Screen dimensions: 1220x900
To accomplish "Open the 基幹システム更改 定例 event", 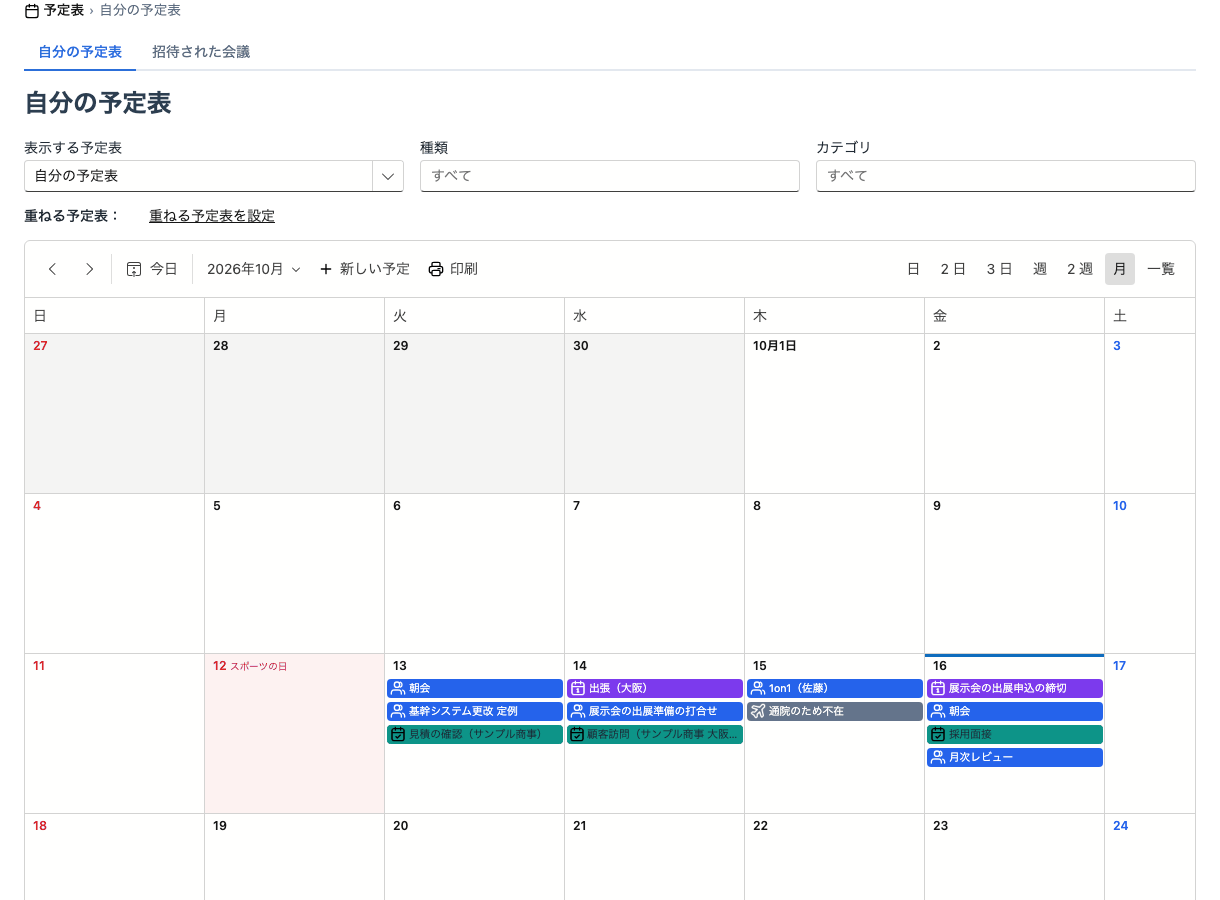I will [475, 711].
